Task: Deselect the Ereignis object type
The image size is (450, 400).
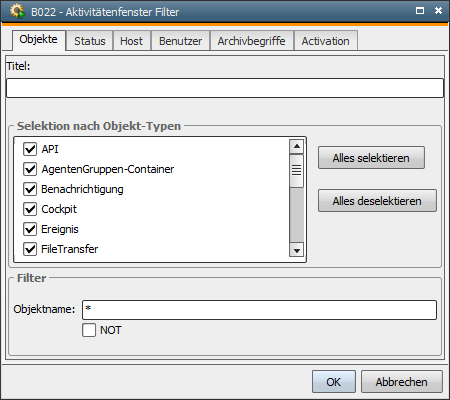Action: point(30,229)
